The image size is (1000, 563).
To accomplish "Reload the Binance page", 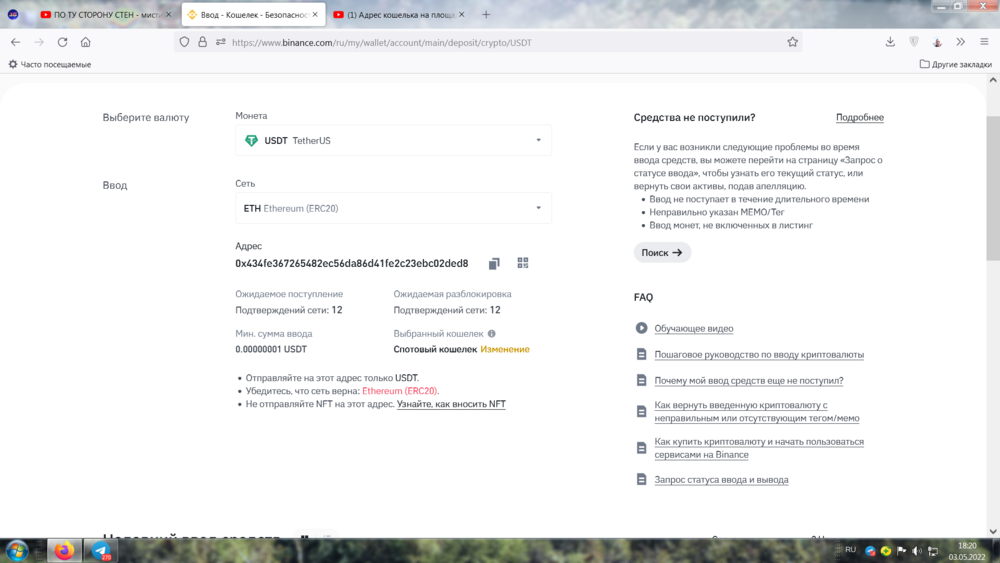I will [x=62, y=42].
